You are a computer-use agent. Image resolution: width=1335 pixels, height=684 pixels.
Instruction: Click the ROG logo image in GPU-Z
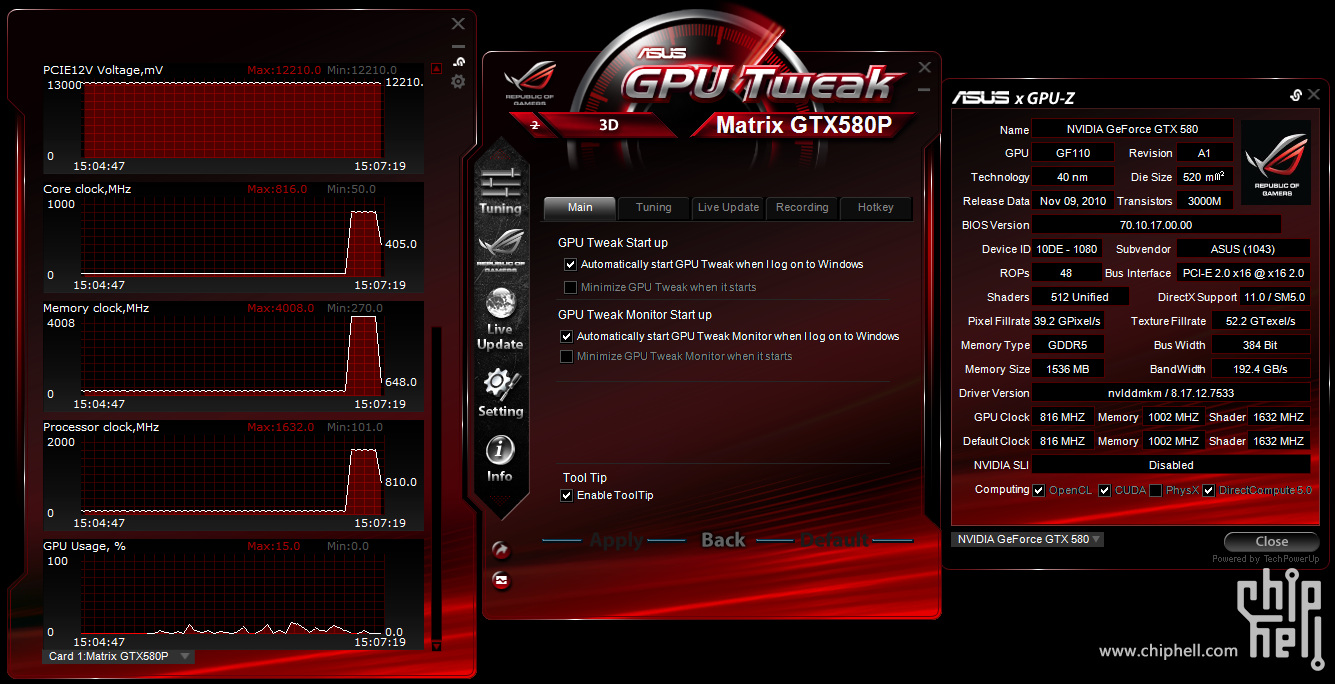[x=1276, y=162]
